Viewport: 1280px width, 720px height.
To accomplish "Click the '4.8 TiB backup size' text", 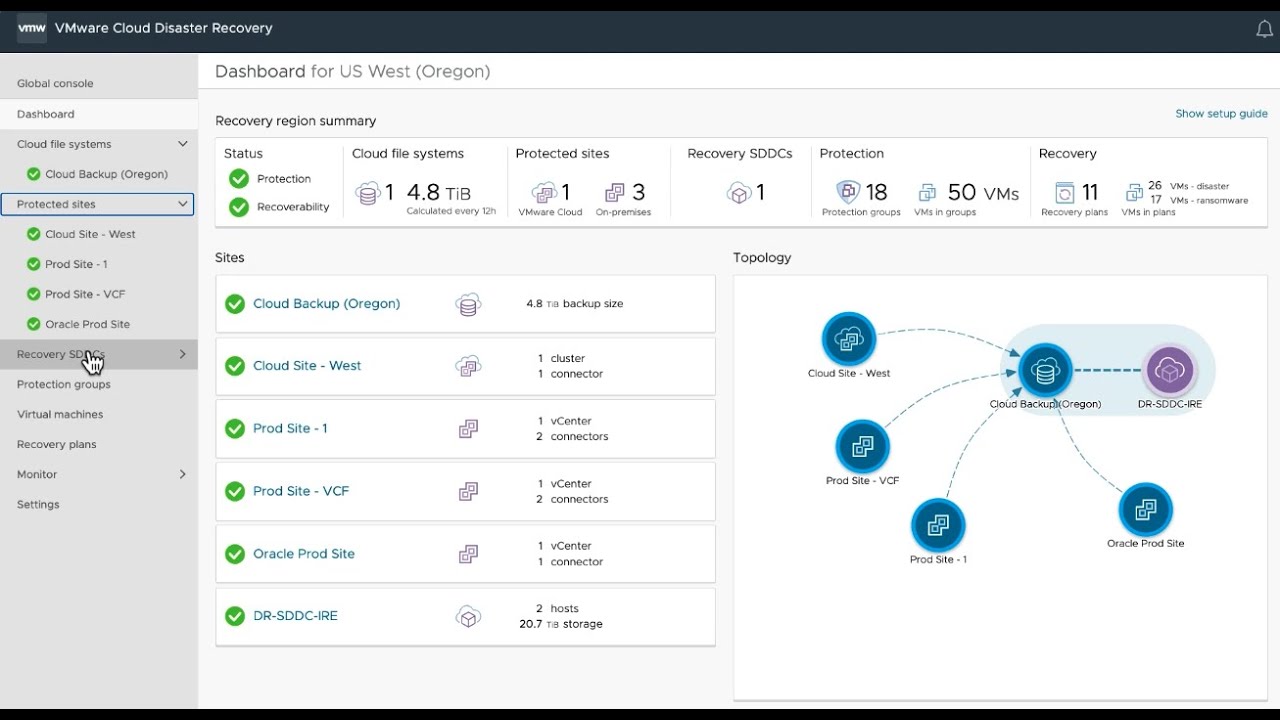I will pyautogui.click(x=574, y=304).
